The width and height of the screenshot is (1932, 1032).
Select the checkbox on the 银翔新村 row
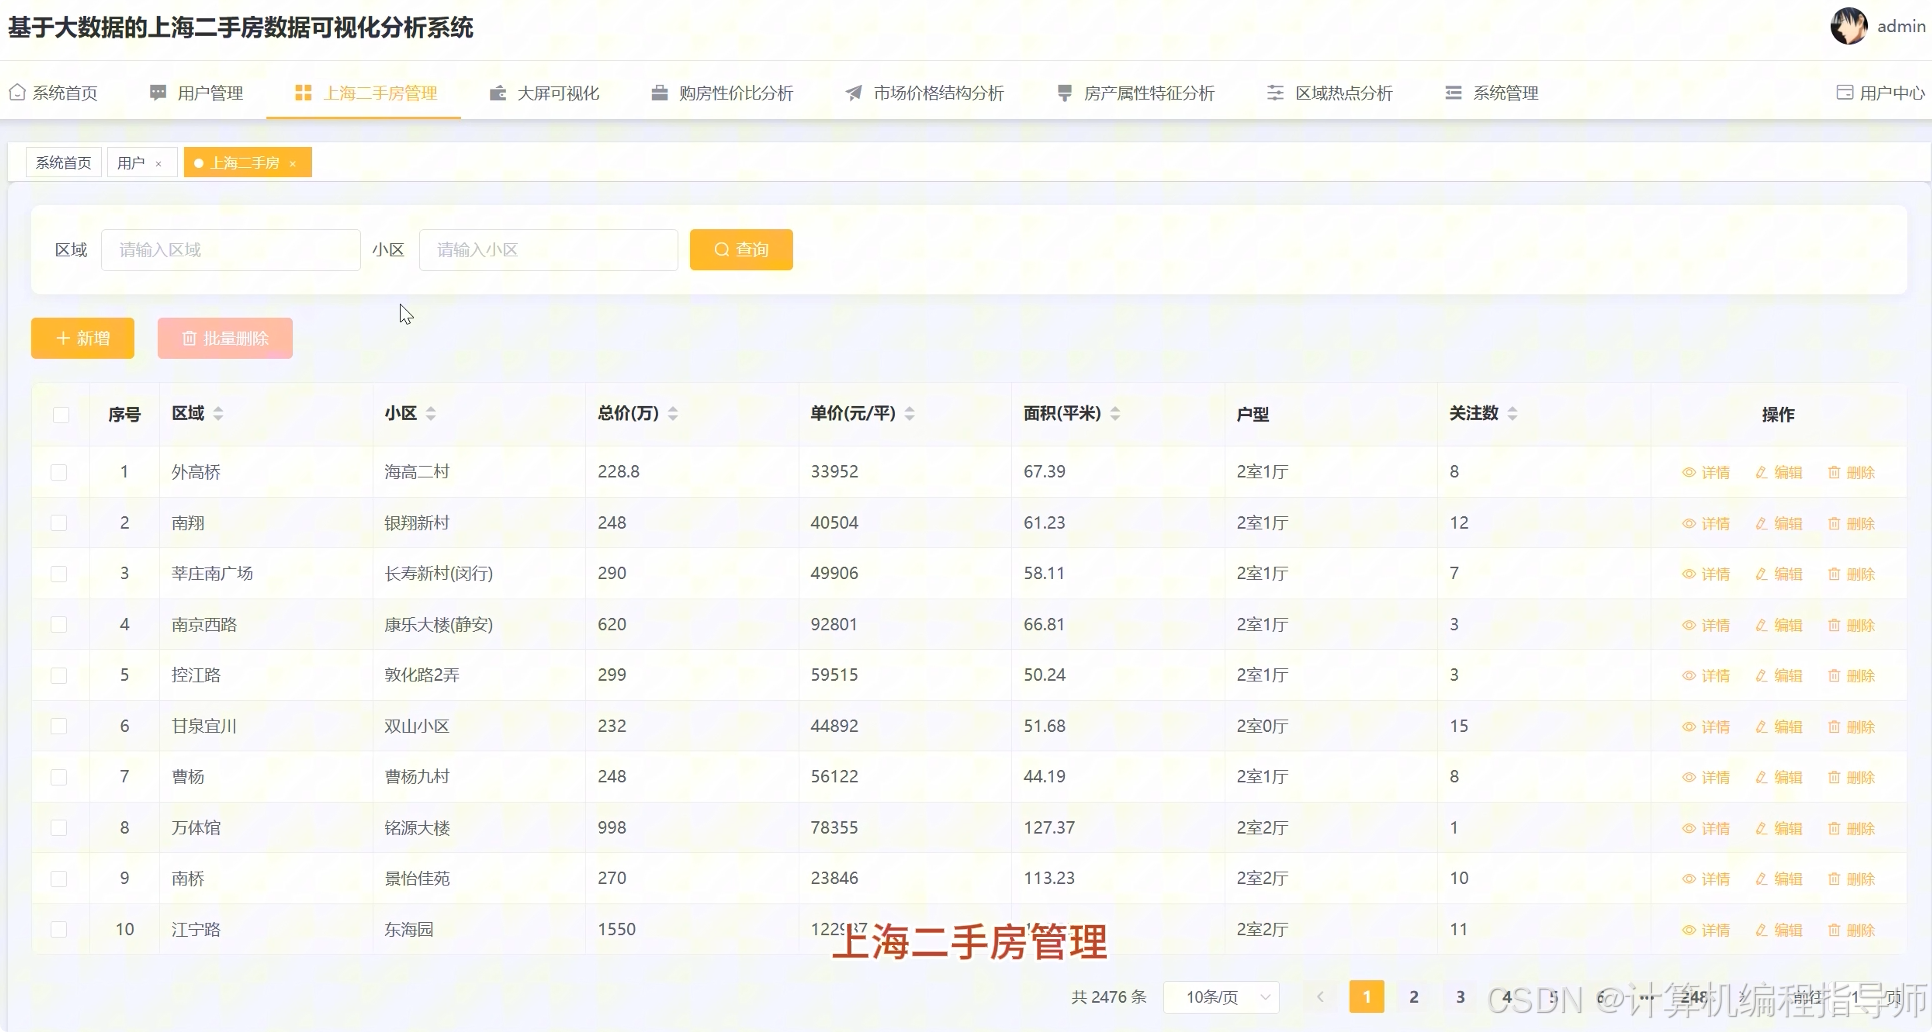[60, 523]
